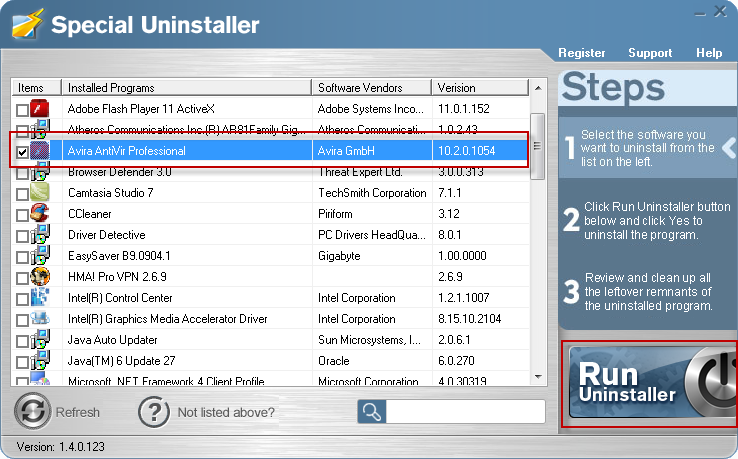The height and width of the screenshot is (459, 738).
Task: Click the list scroll up arrow
Action: click(x=538, y=88)
